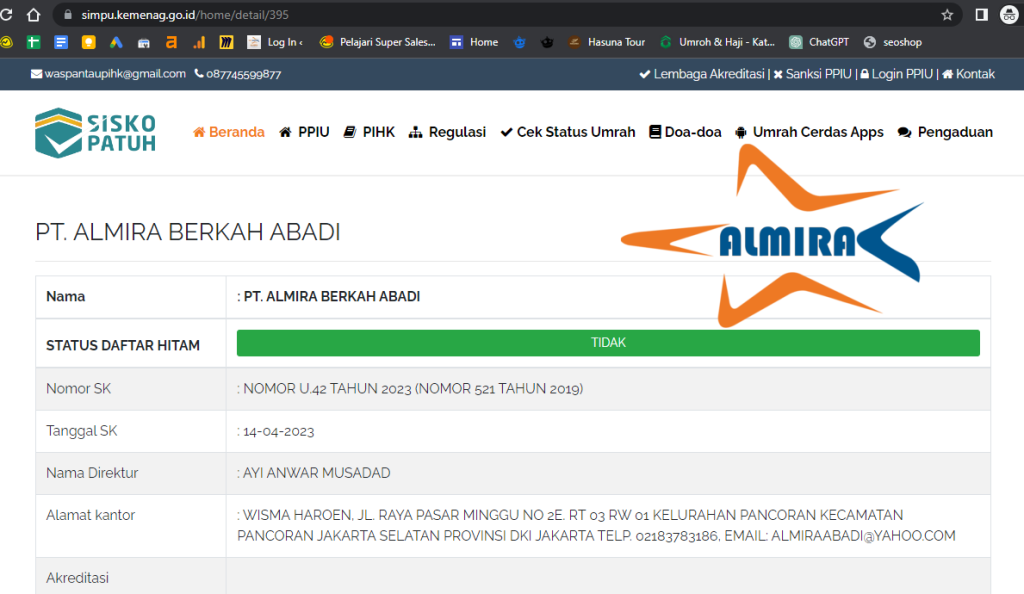Open the PPIU menu item
This screenshot has width=1024, height=594.
304,132
